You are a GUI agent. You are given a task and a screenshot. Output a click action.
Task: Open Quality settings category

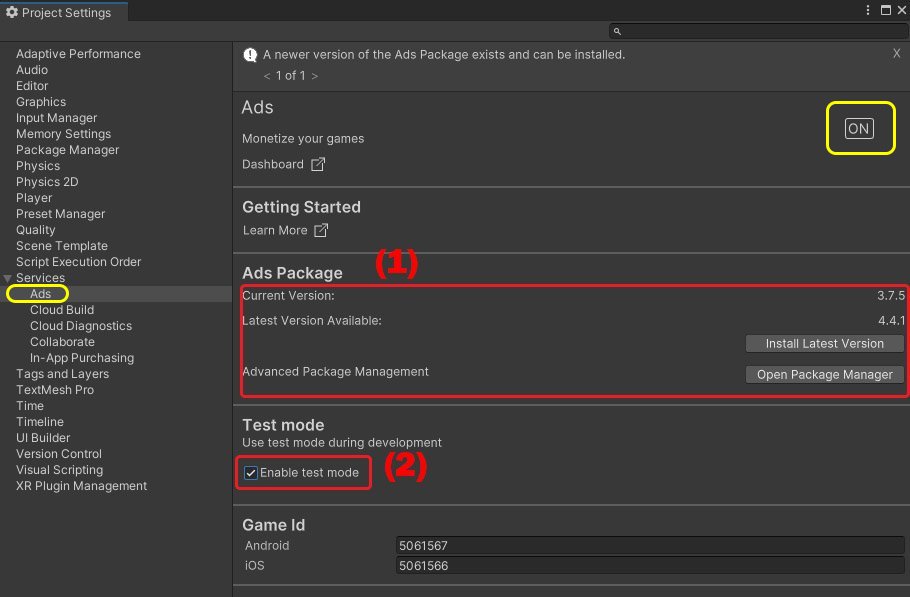coord(35,230)
